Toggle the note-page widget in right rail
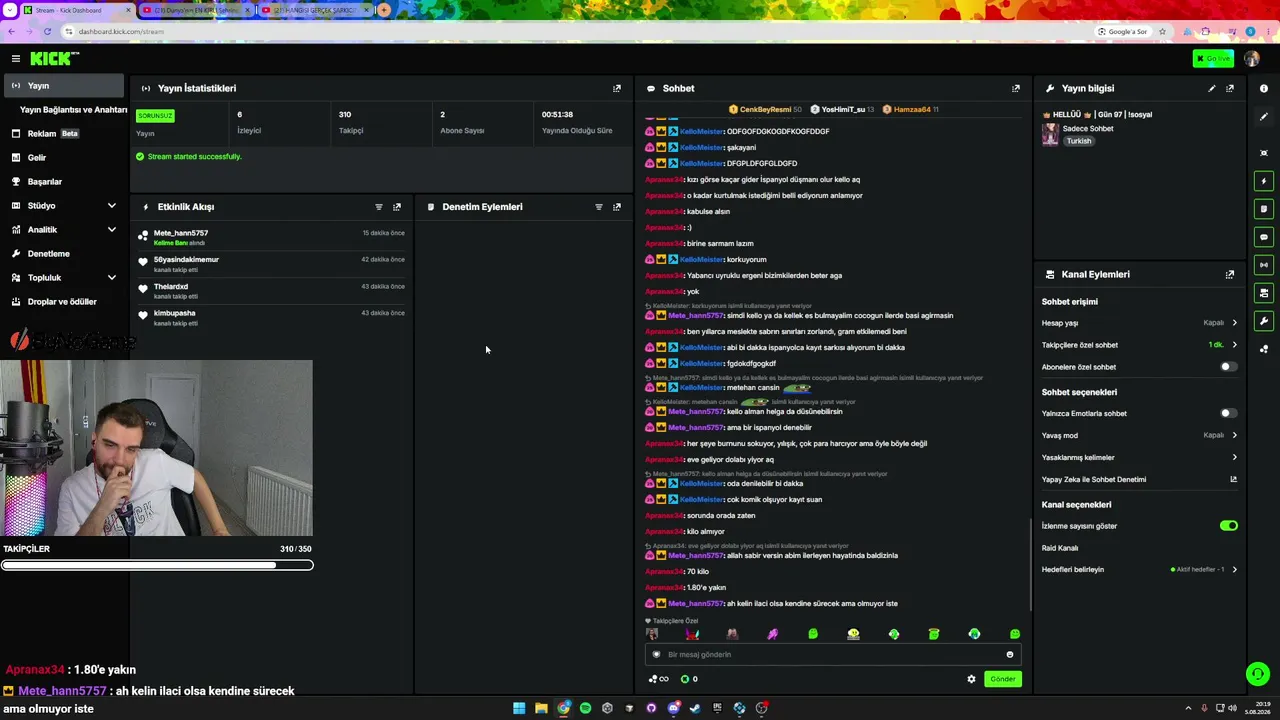This screenshot has width=1280, height=720. pos(1264,209)
